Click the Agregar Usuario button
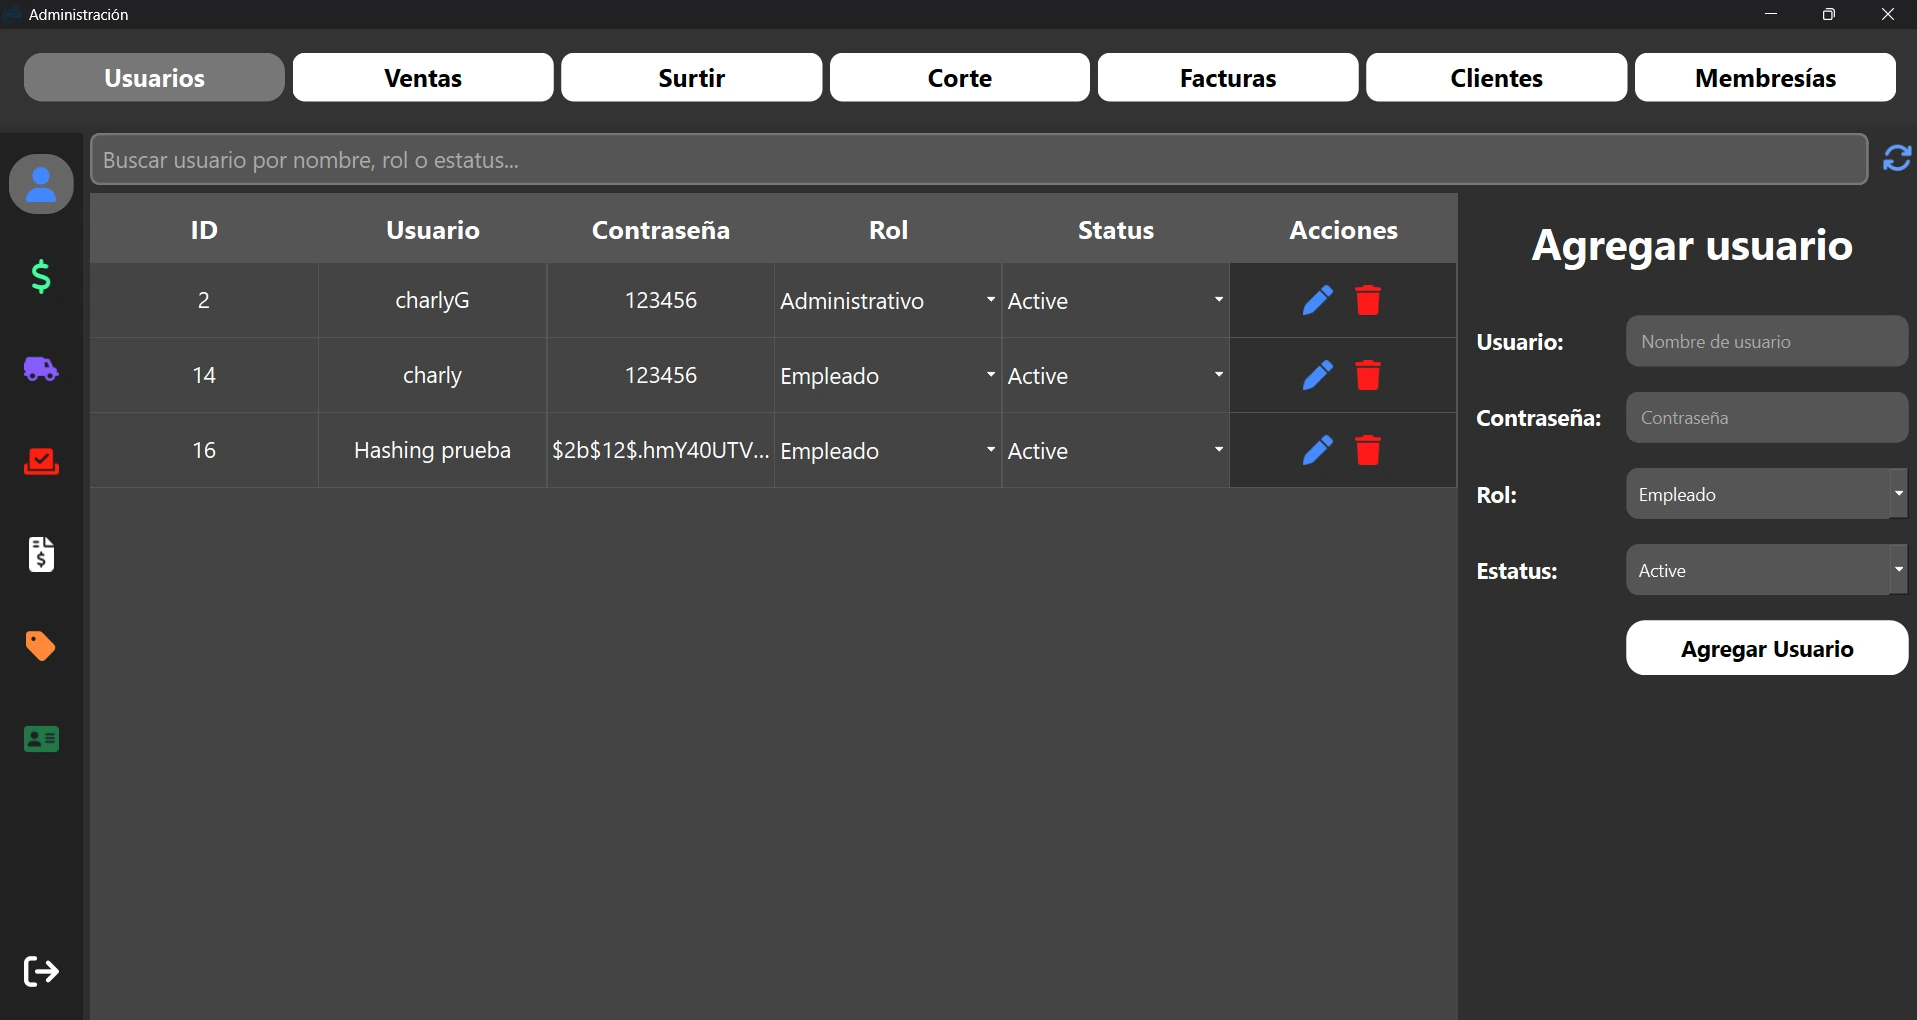 coord(1765,648)
